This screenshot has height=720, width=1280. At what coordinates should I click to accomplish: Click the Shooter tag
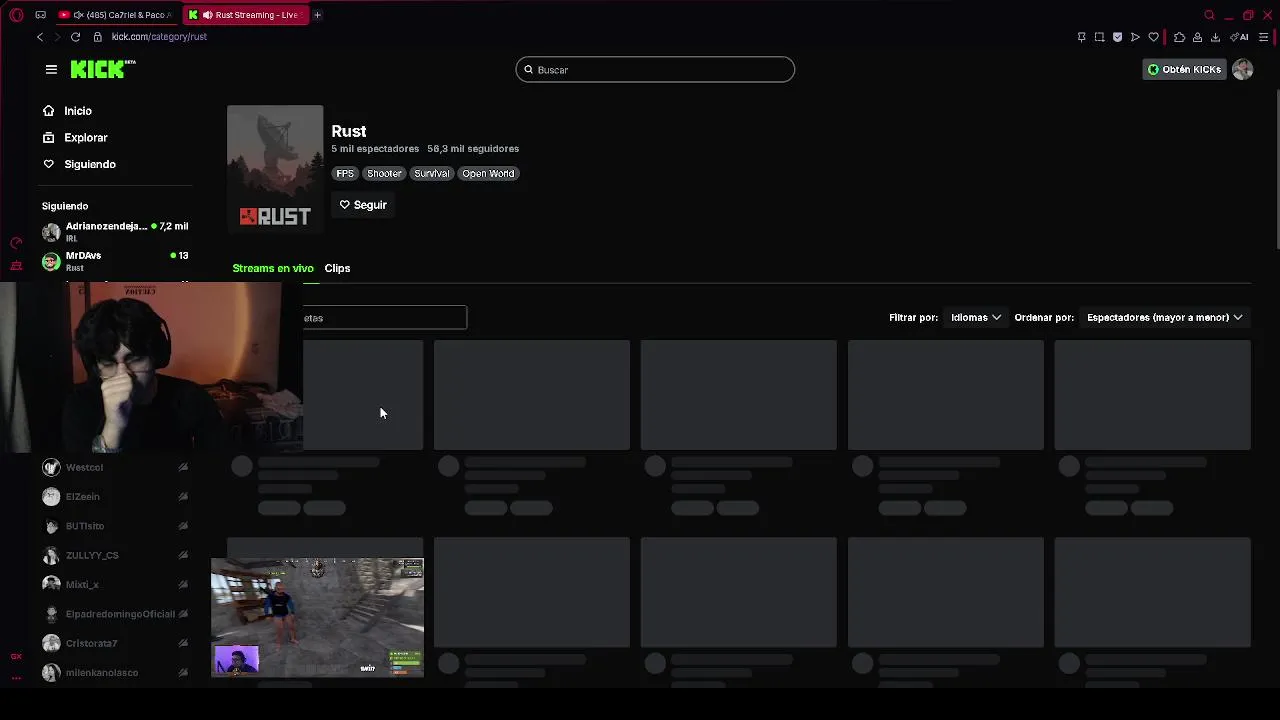click(x=384, y=173)
